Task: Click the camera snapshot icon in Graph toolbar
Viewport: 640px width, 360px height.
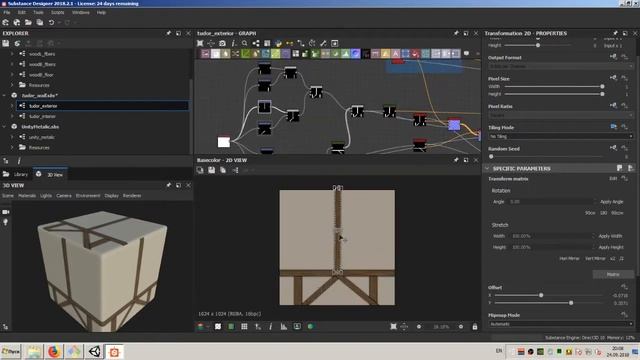Action: (x=222, y=43)
